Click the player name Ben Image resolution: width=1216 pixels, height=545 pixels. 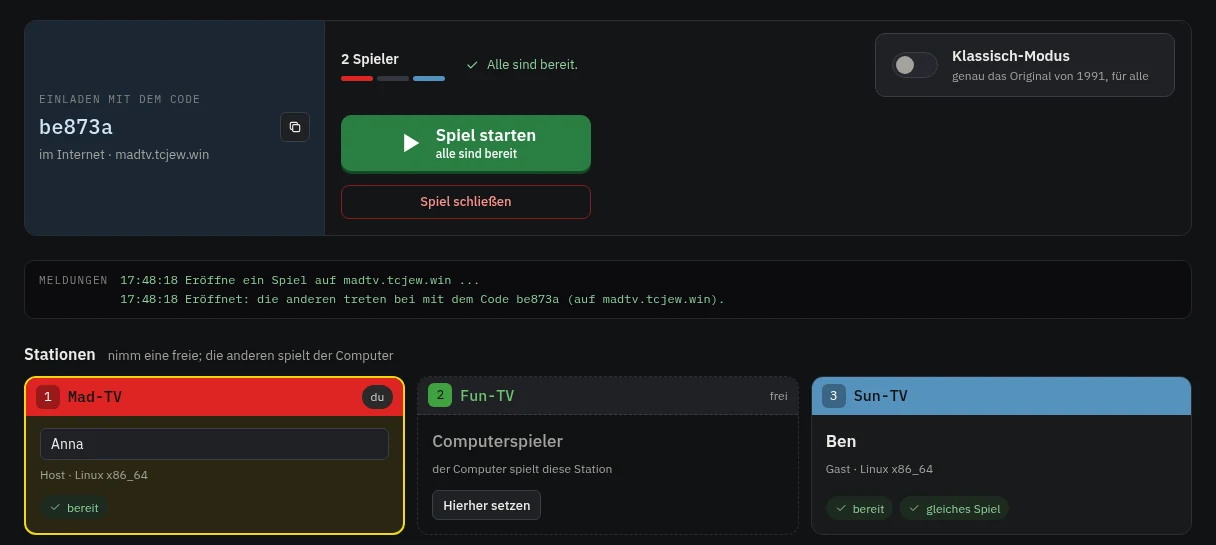841,441
